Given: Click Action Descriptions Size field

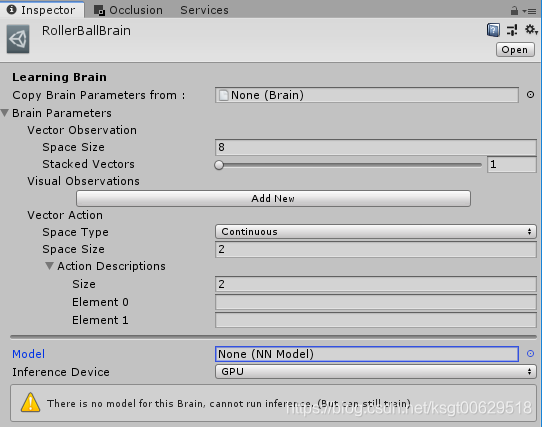Looking at the screenshot, I should (376, 284).
